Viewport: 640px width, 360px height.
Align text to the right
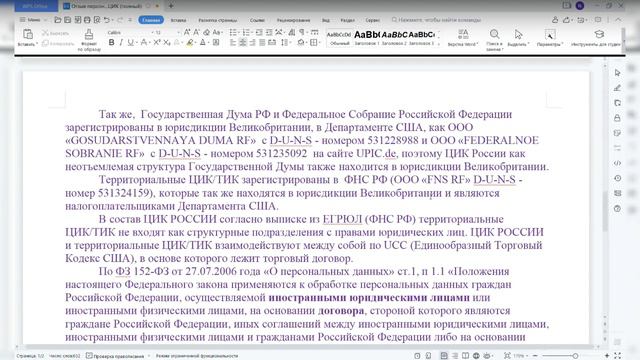click(252, 42)
